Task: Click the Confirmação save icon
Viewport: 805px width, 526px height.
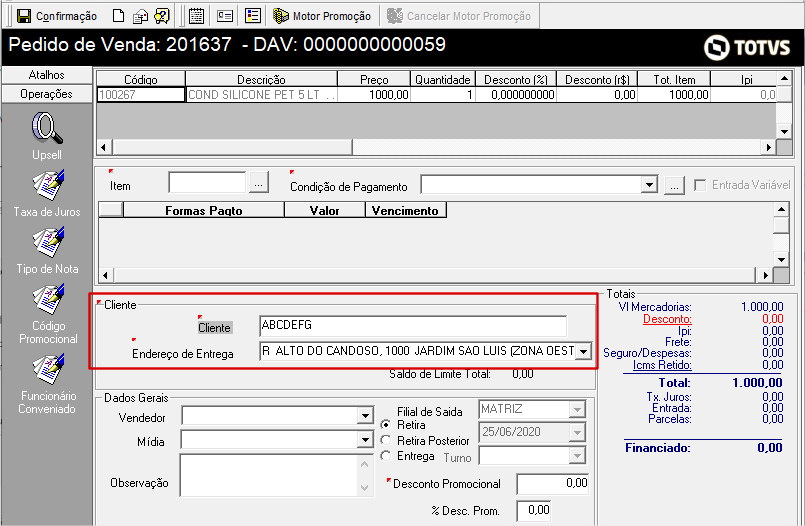Action: click(24, 16)
